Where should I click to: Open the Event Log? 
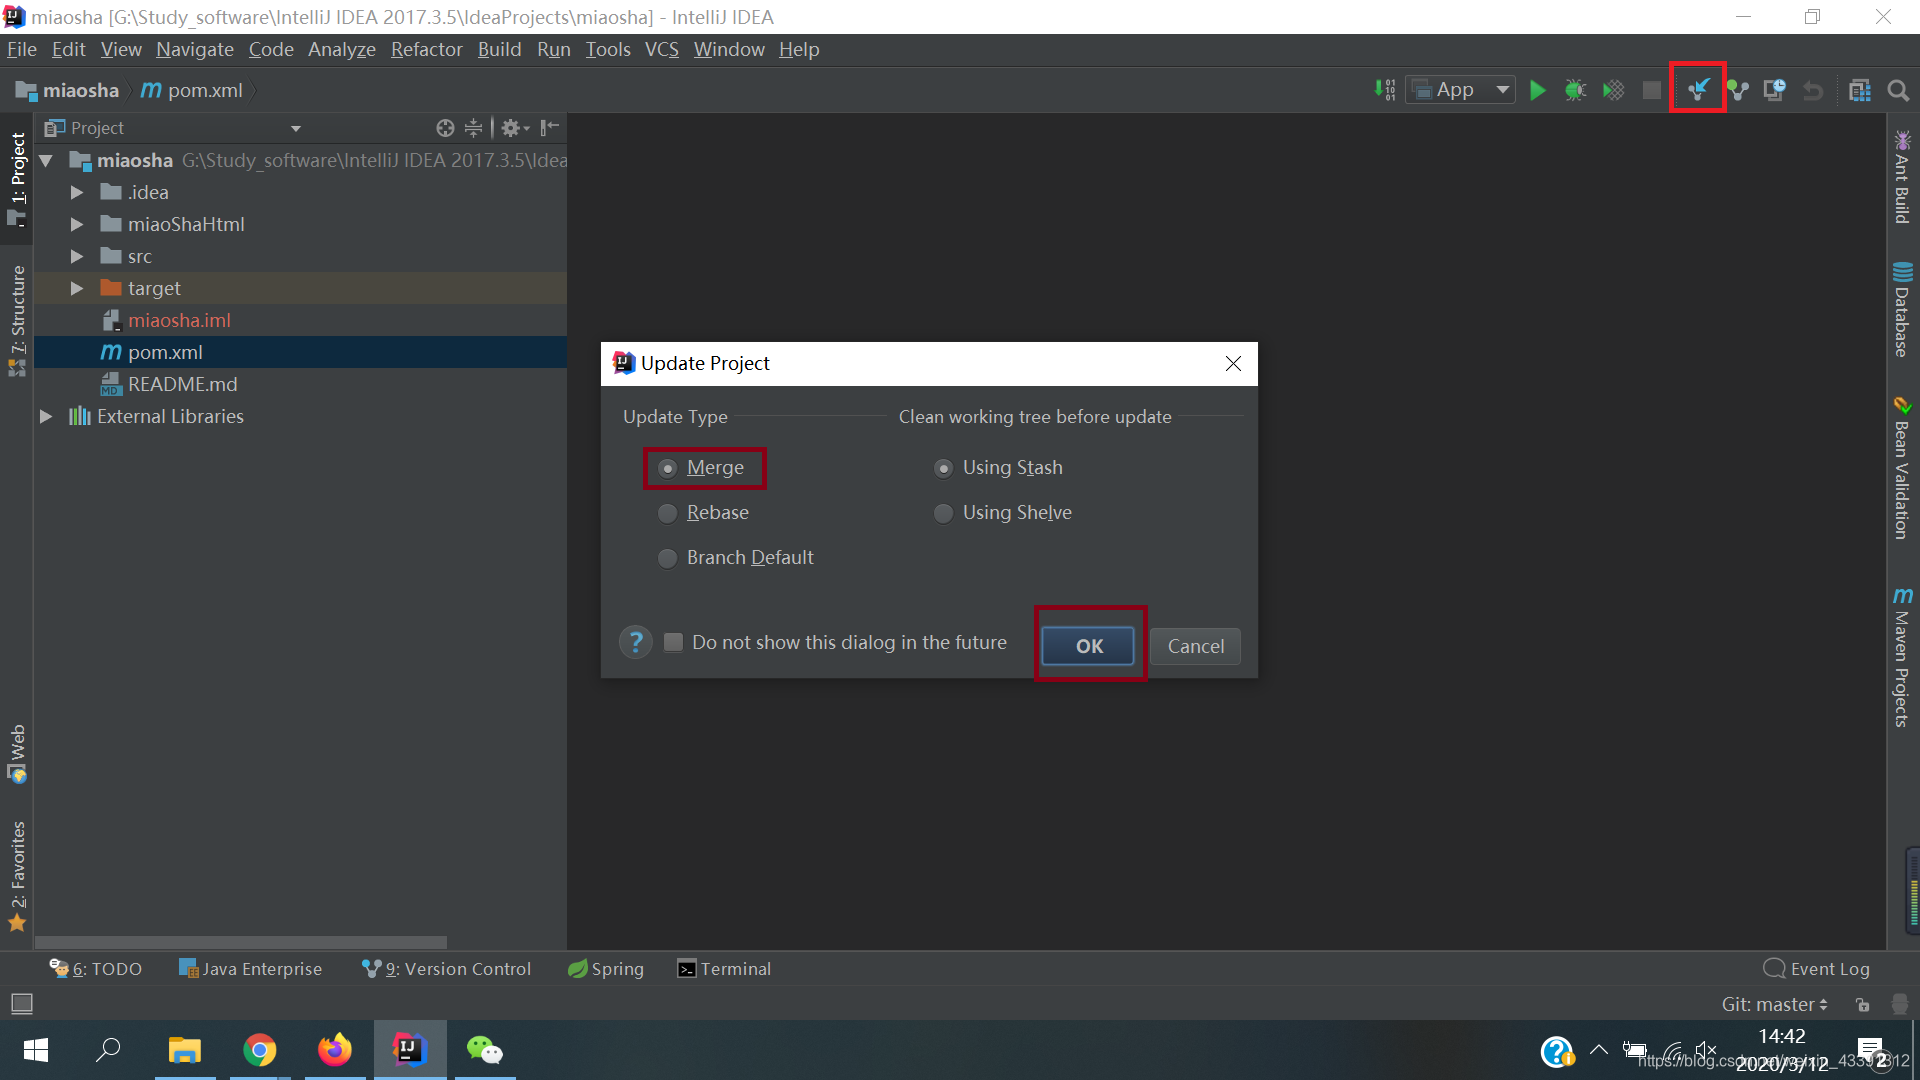(x=1817, y=968)
